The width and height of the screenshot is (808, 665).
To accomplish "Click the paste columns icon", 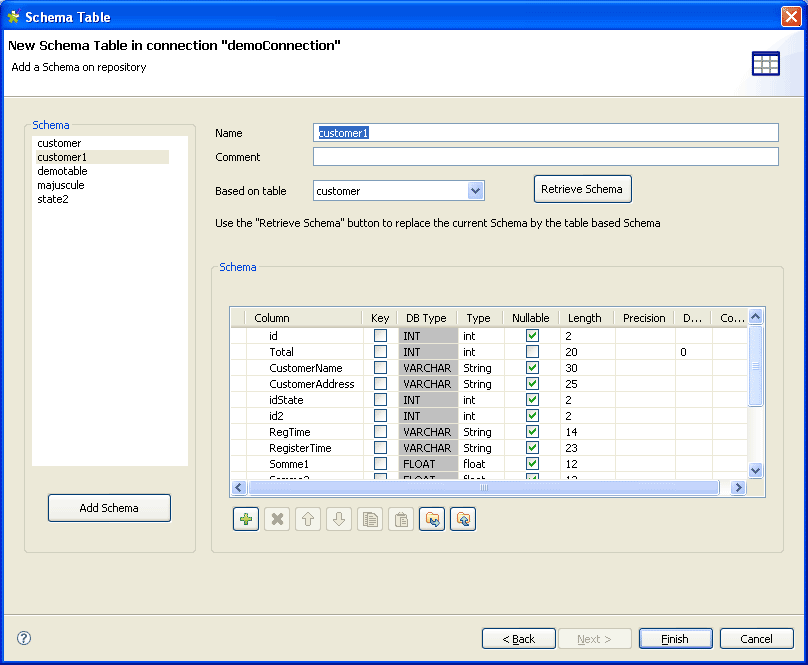I will 401,519.
